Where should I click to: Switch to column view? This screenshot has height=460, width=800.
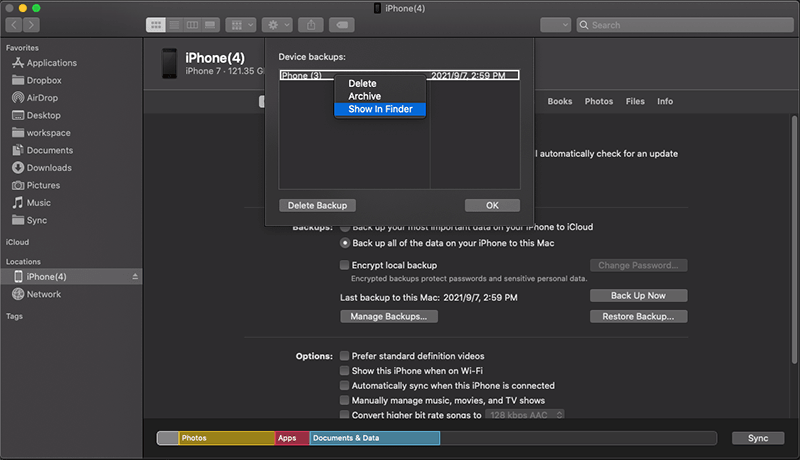click(192, 25)
